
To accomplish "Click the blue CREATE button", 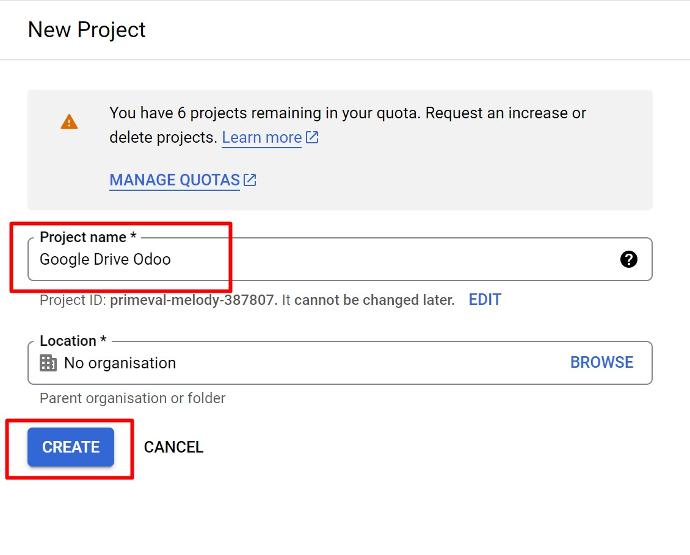I will (70, 447).
